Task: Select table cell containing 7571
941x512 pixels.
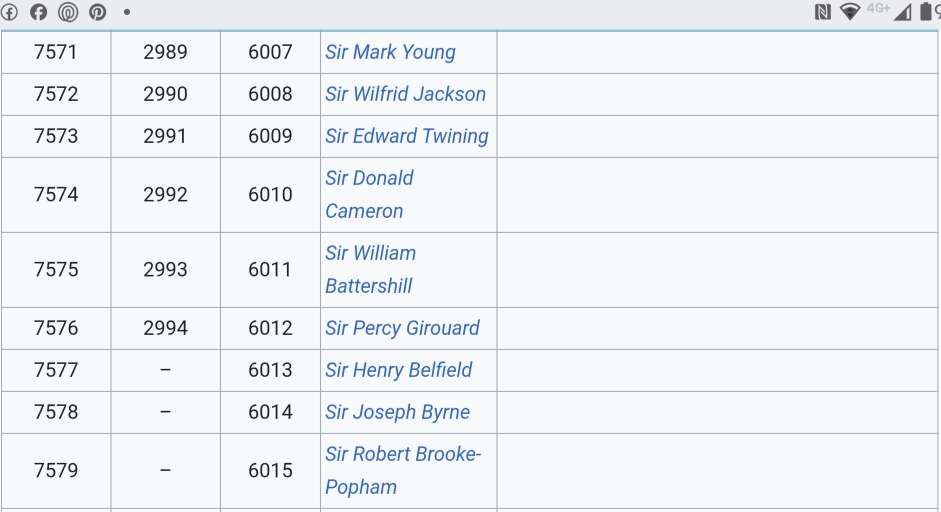Action: (x=55, y=52)
